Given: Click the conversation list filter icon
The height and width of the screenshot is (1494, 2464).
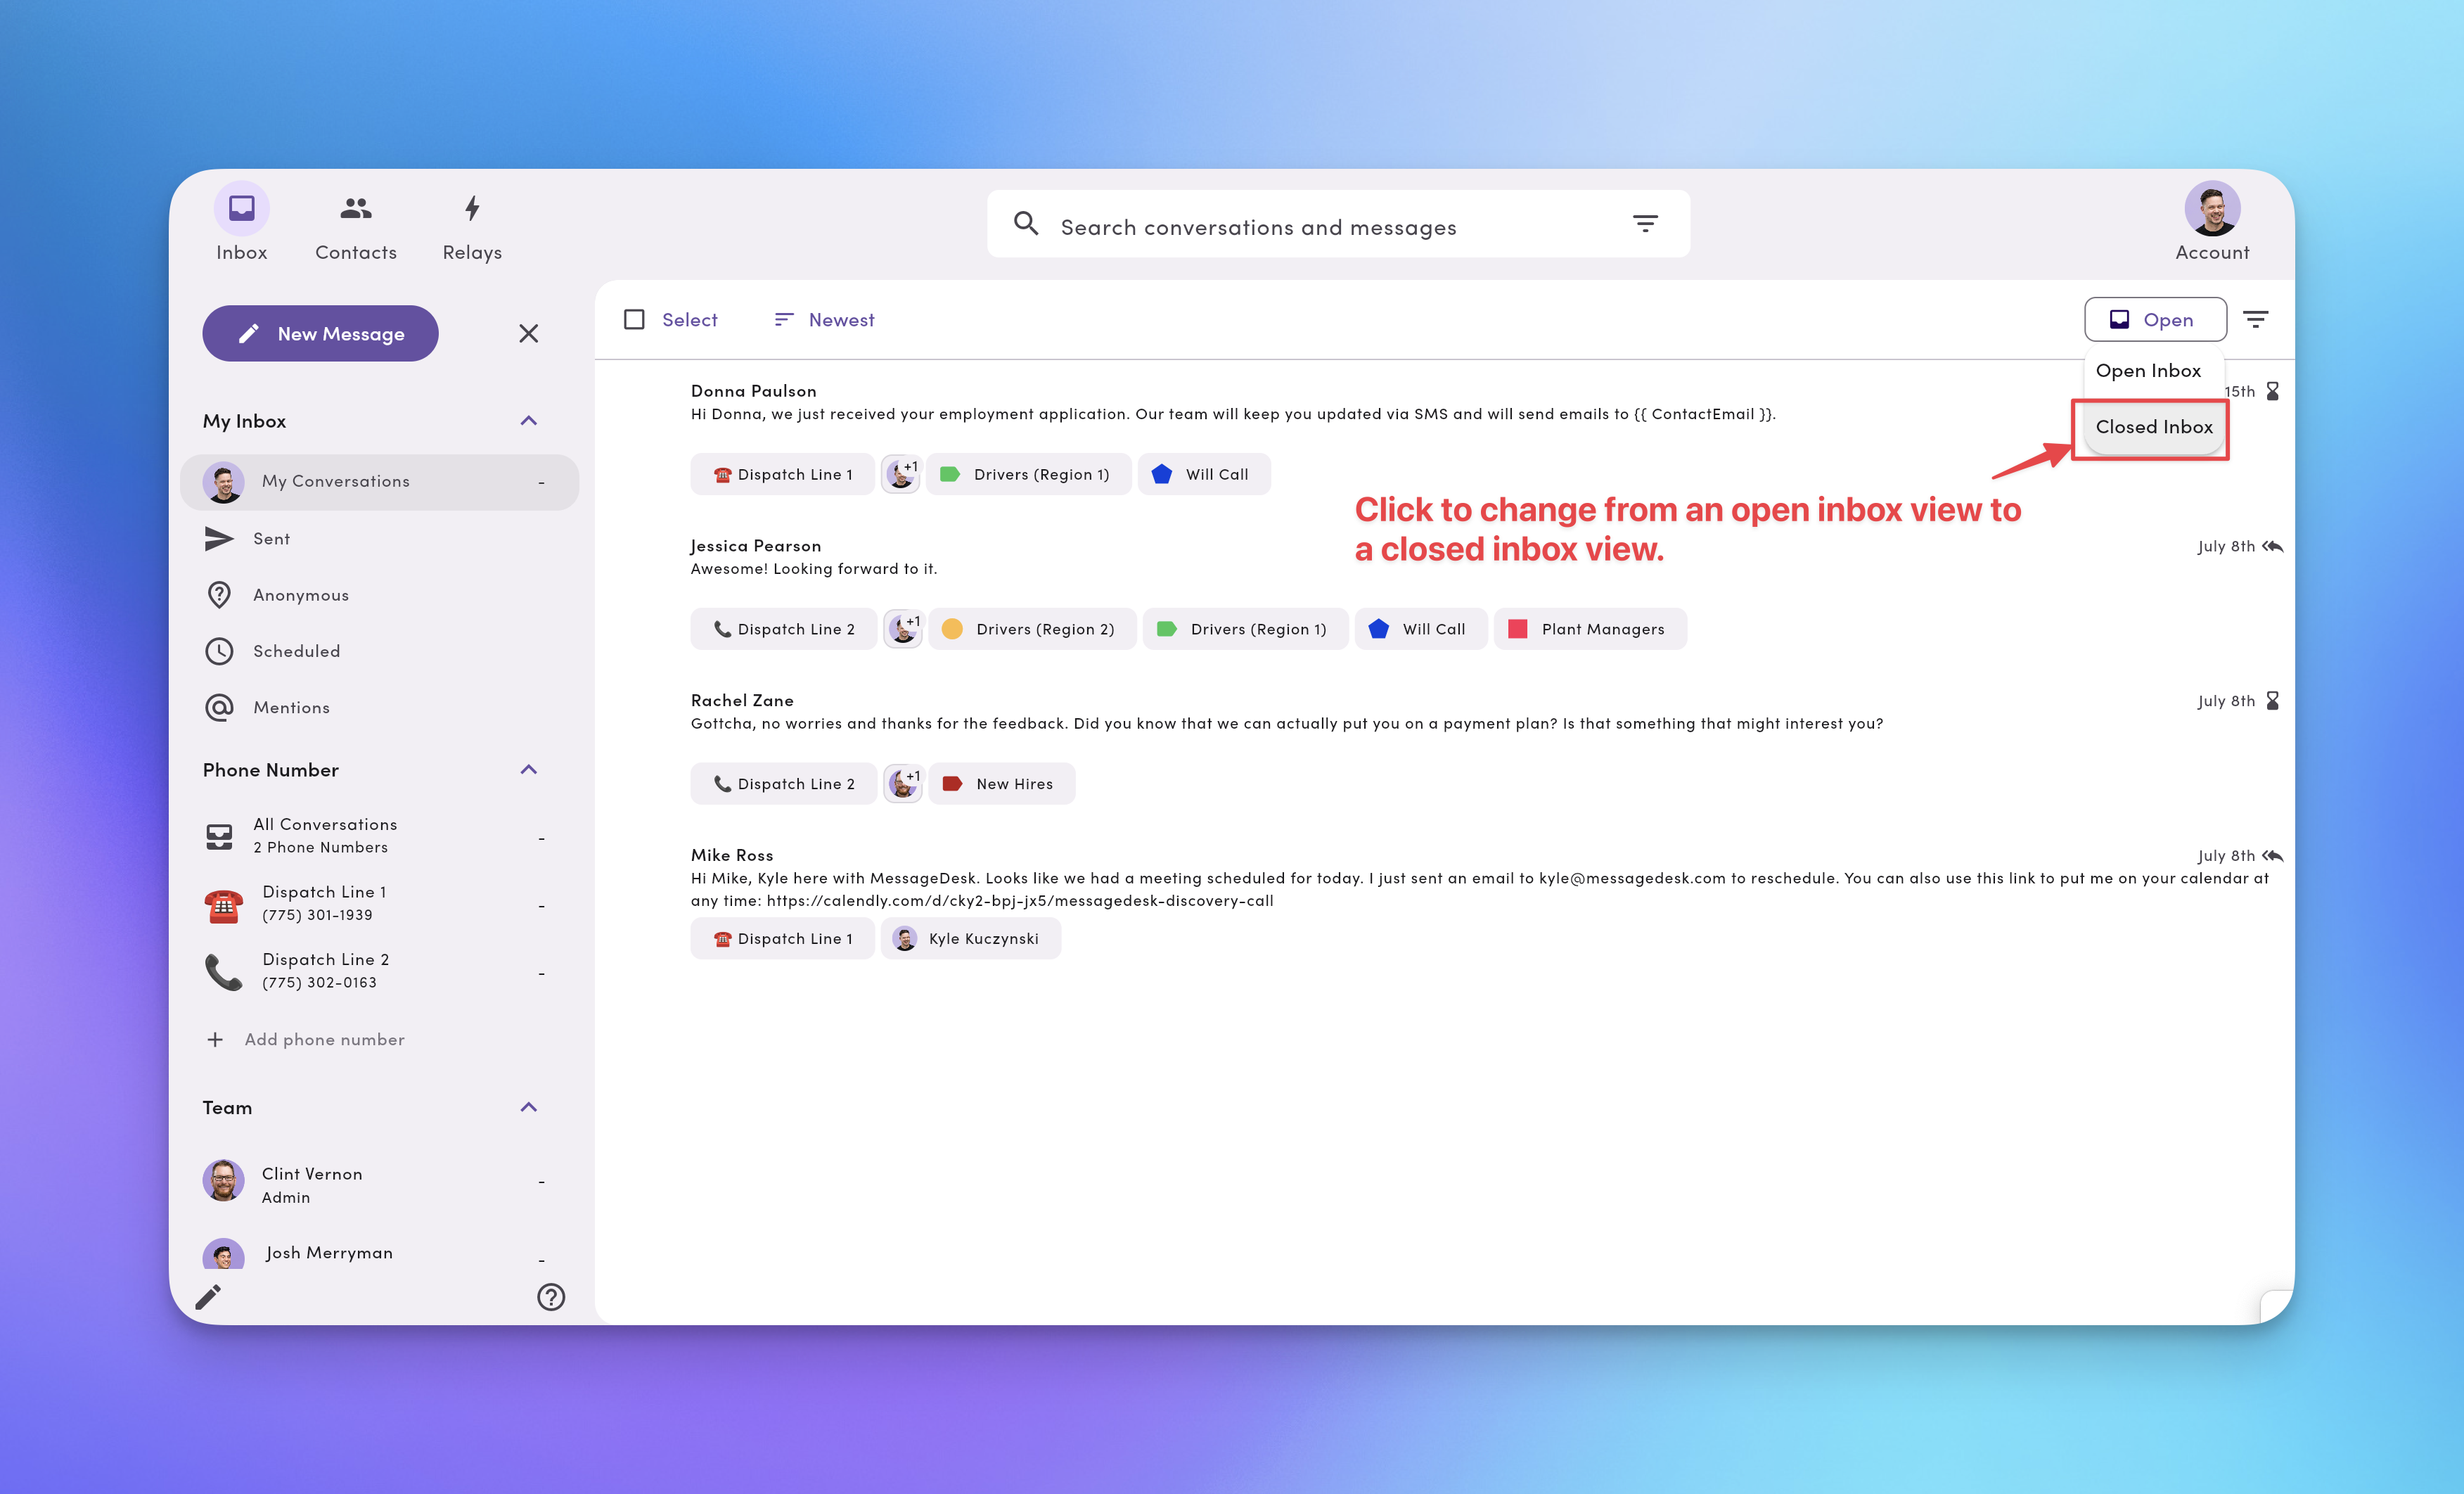Looking at the screenshot, I should tap(2255, 320).
